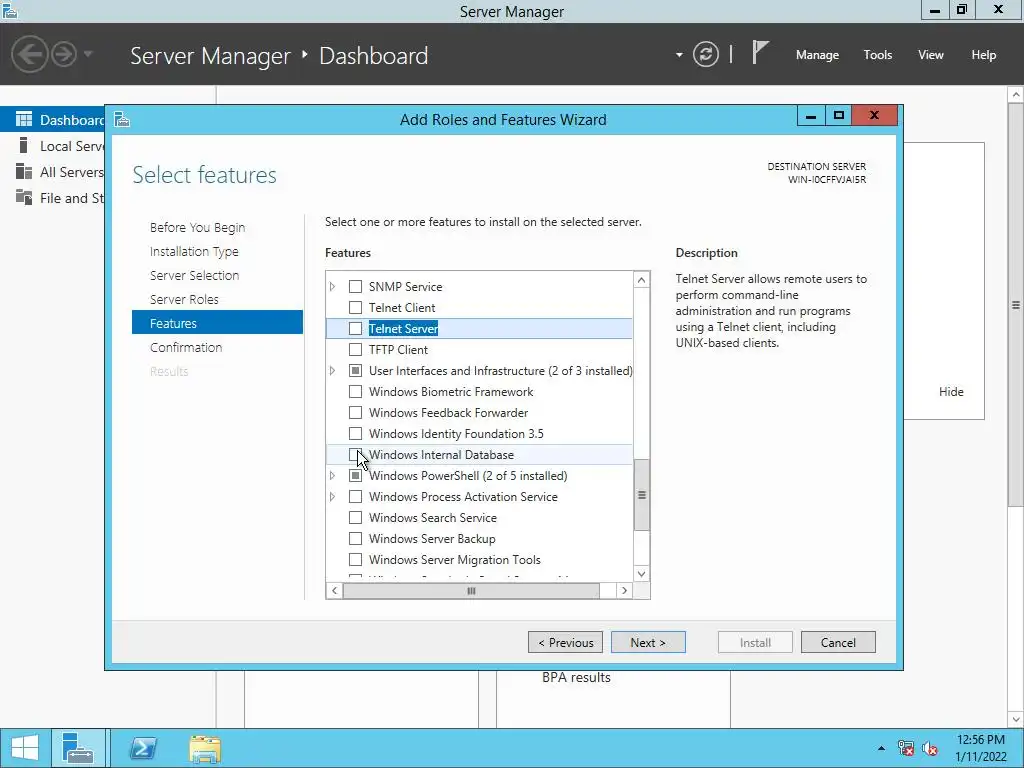1024x768 pixels.
Task: Open the taskbar clock and date
Action: [980, 748]
